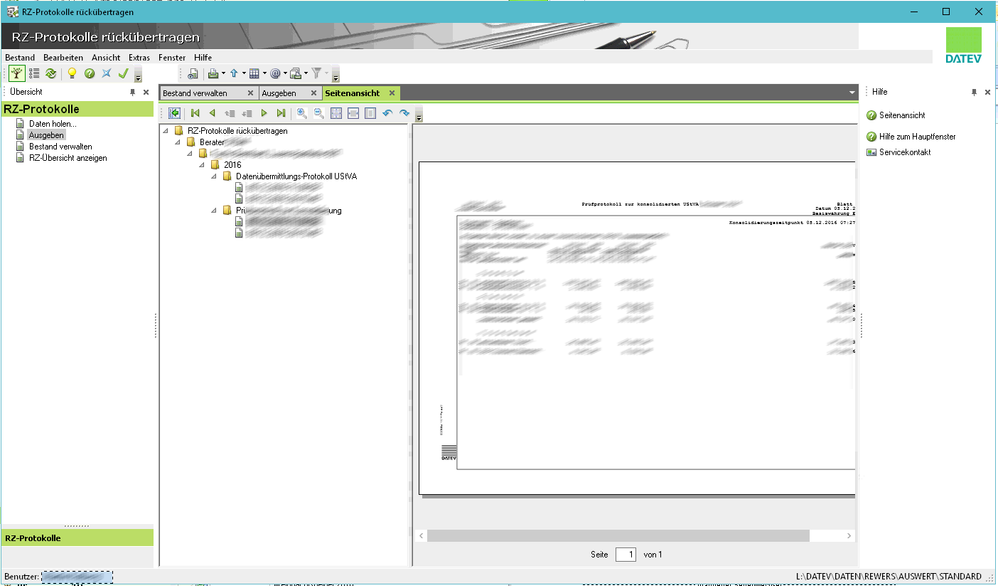This screenshot has width=998, height=586.
Task: Rotate page left with blue arrow
Action: [x=388, y=114]
